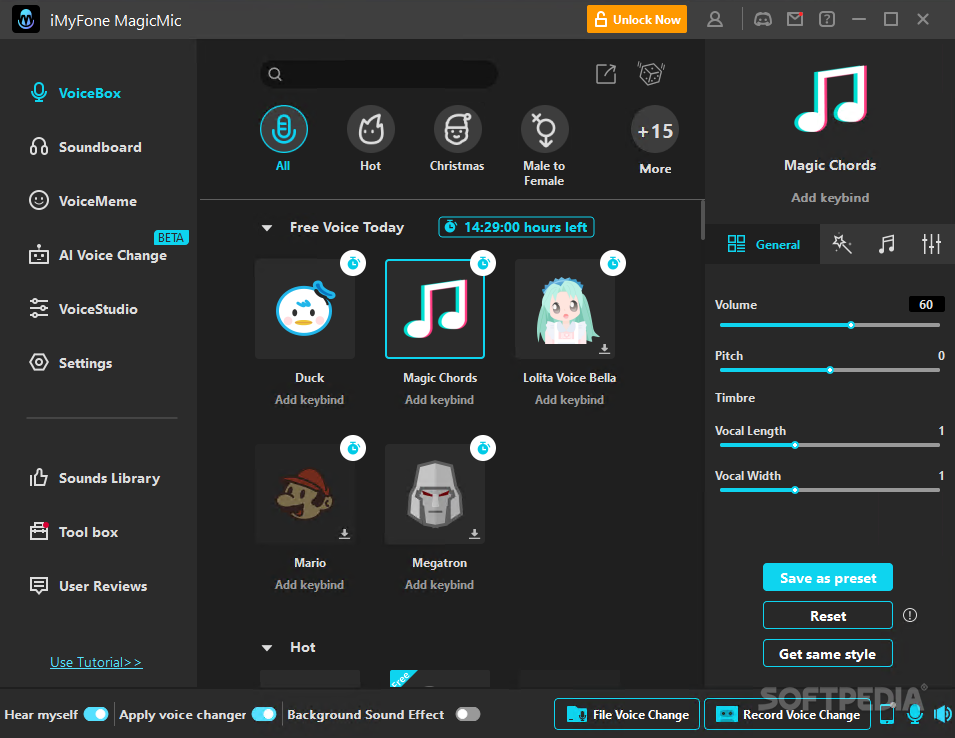Select the Duck voice
The width and height of the screenshot is (955, 738).
(x=305, y=309)
